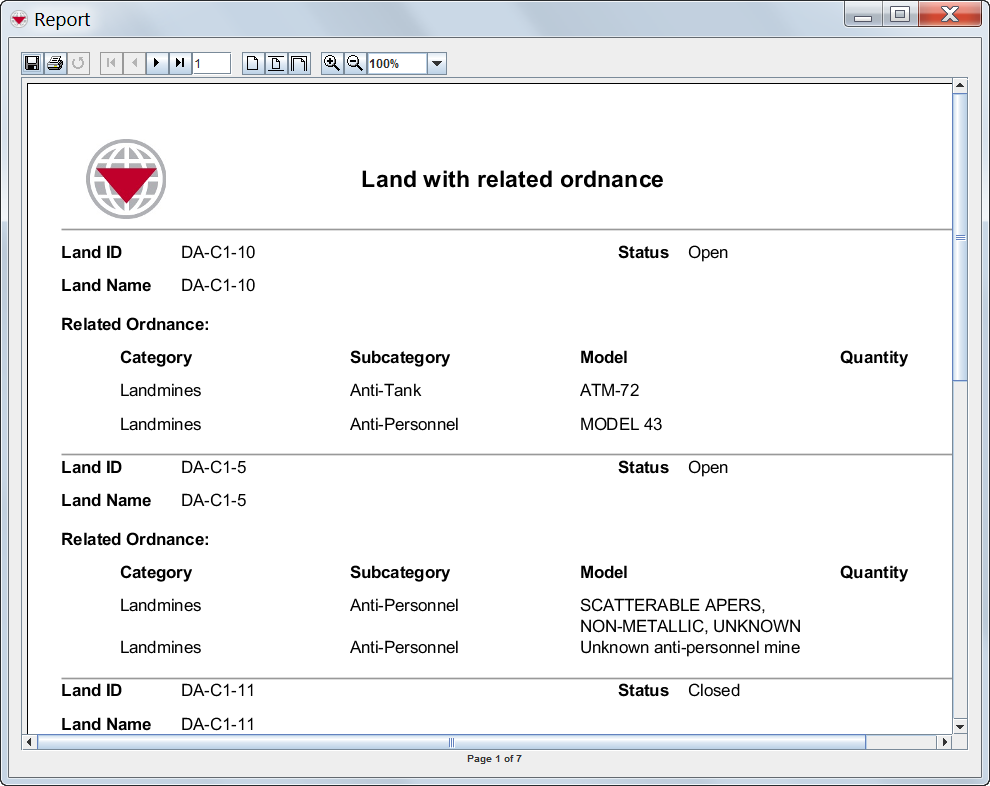
Task: Maximize the Report window
Action: point(899,15)
